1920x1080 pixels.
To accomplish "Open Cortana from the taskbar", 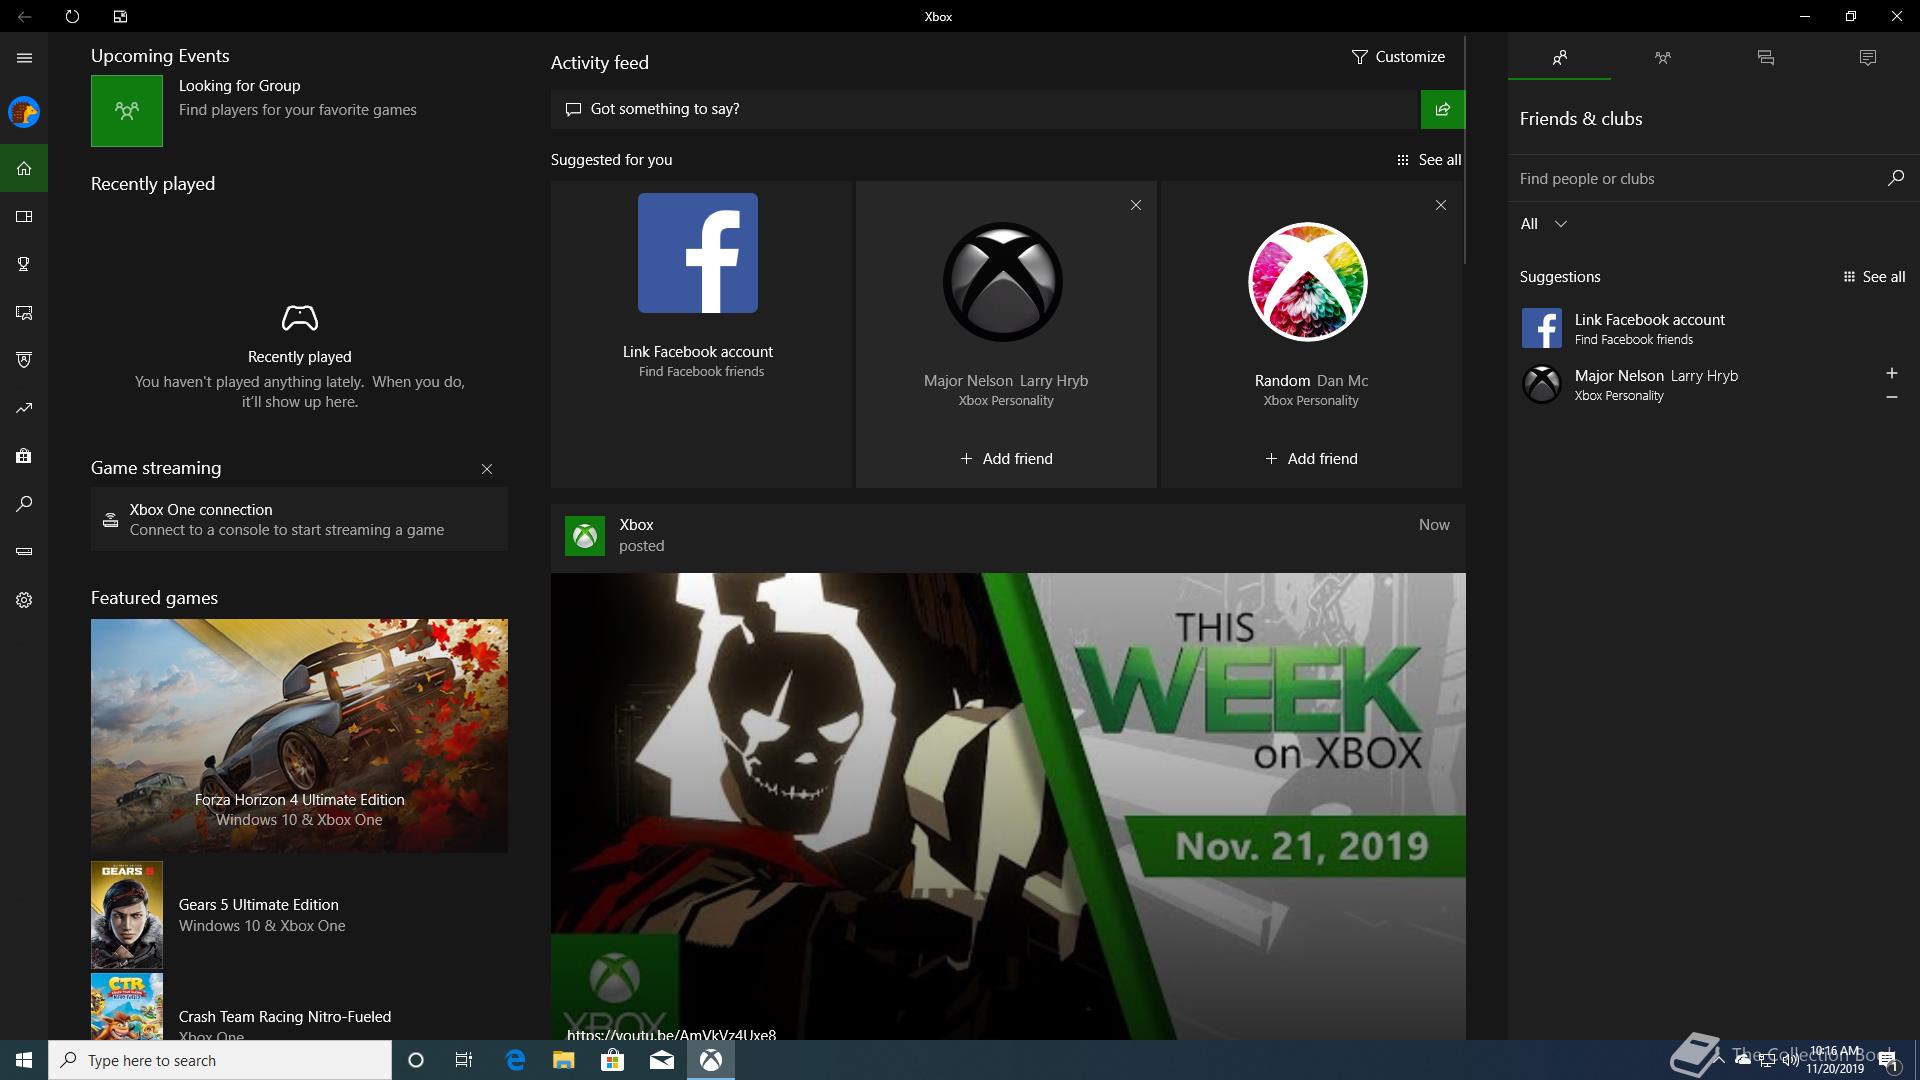I will click(x=416, y=1060).
